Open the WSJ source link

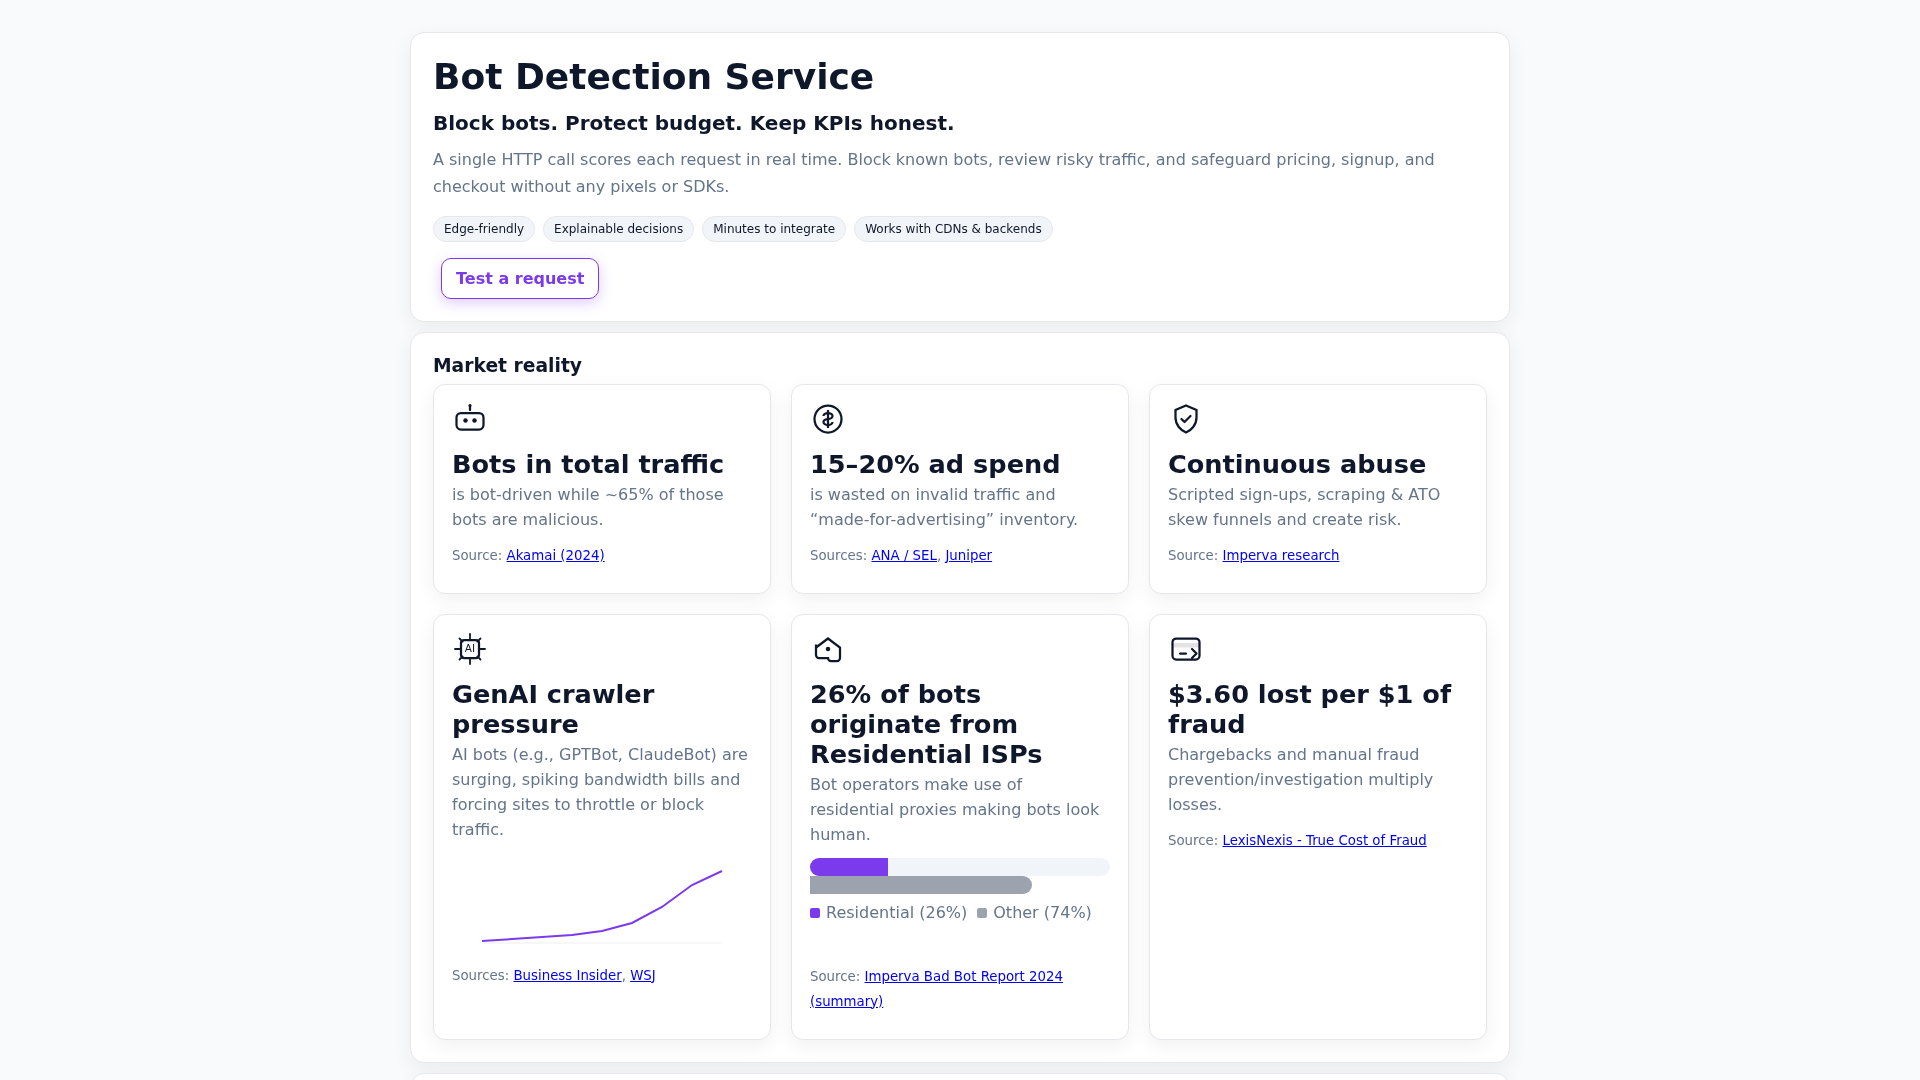coord(642,975)
